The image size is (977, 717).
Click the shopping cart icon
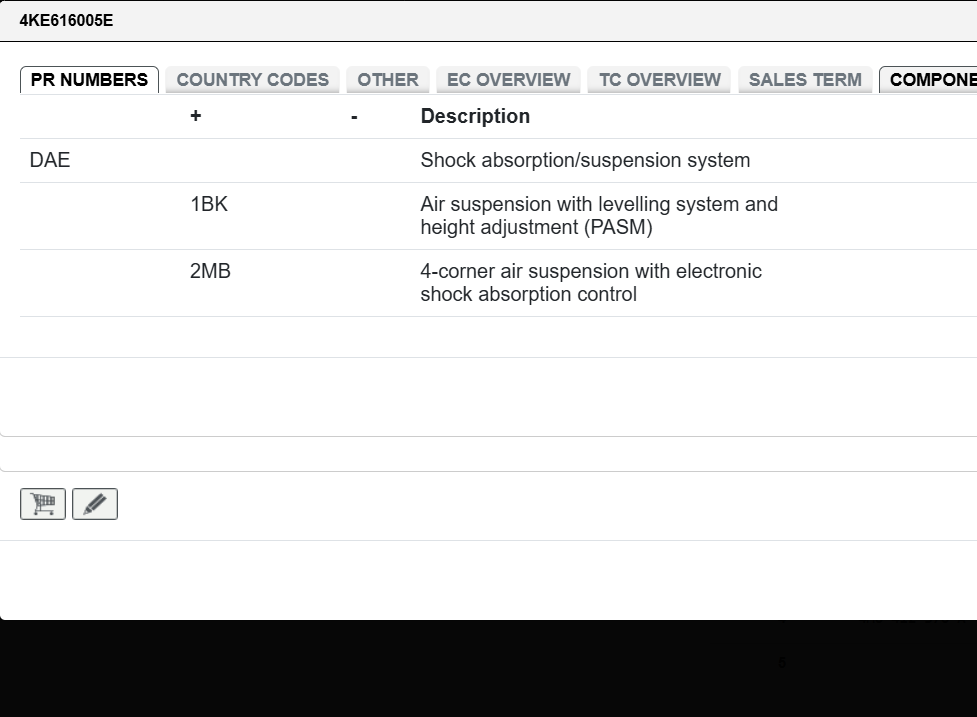[43, 504]
